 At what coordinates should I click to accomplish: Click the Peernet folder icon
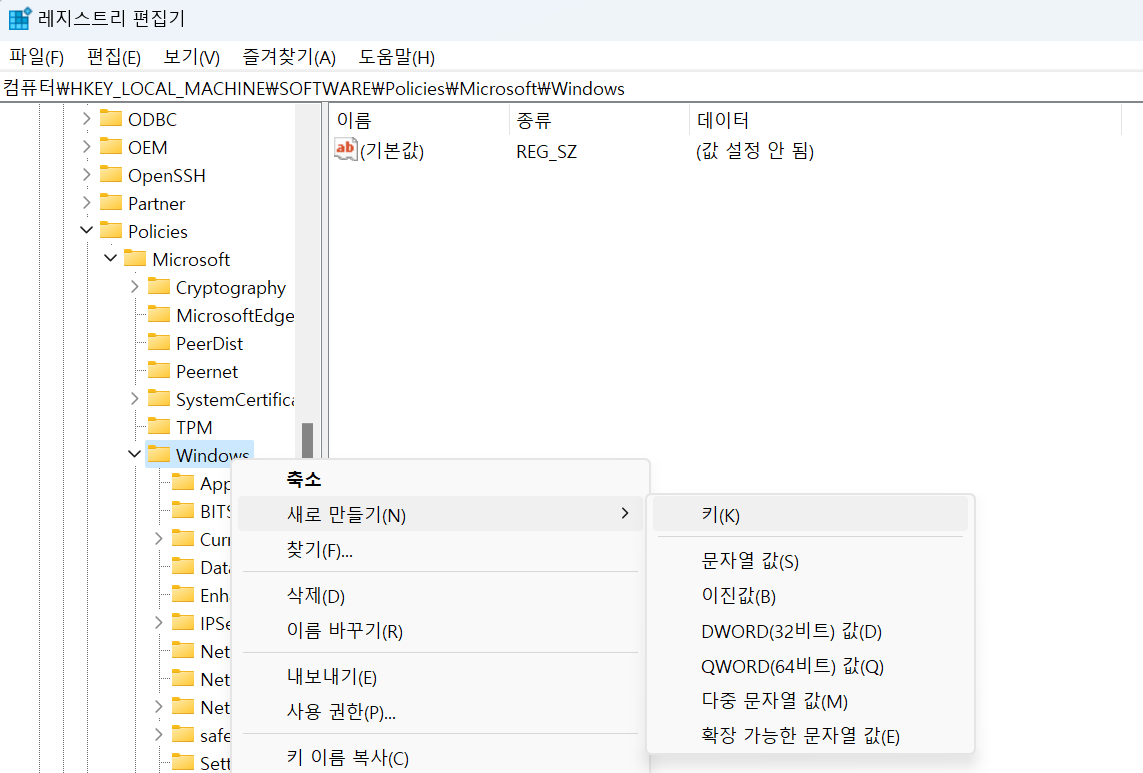(159, 370)
